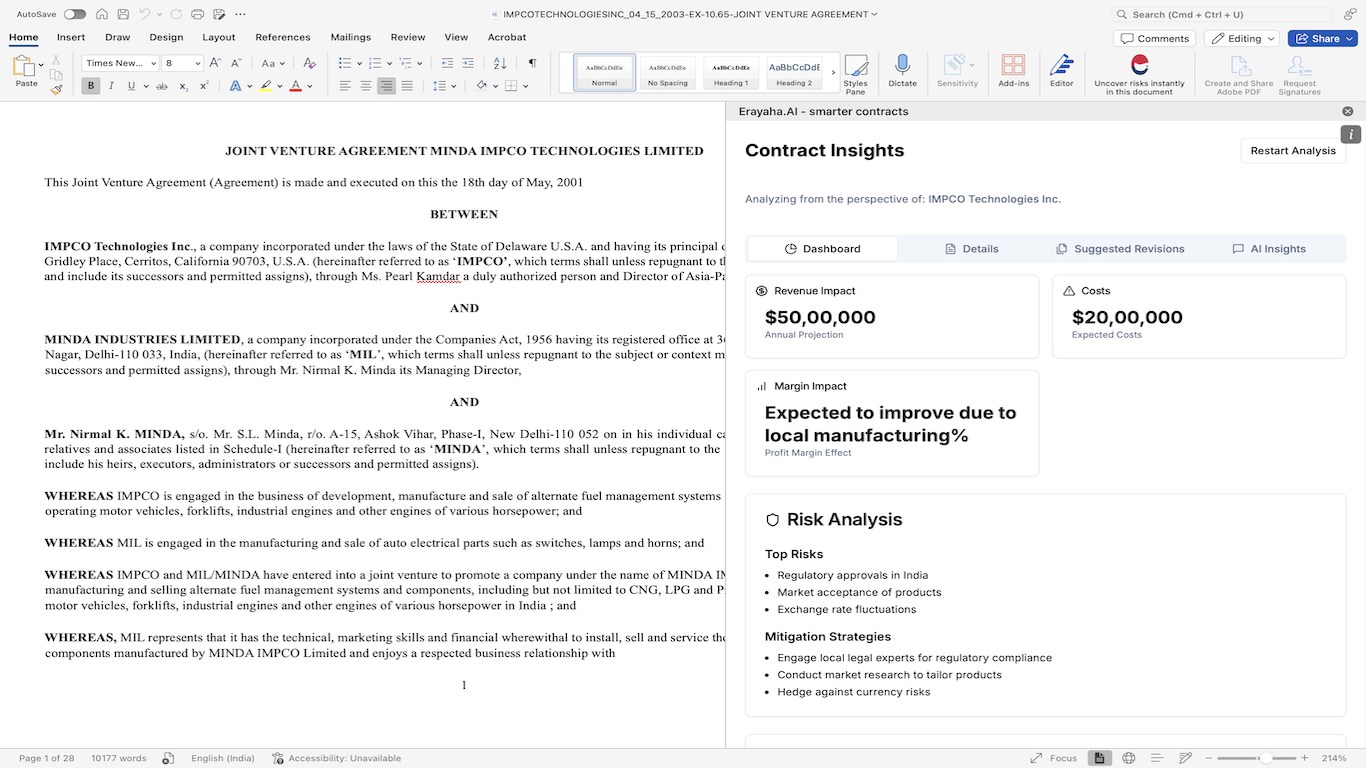Open the Insert ribbon tab
Image resolution: width=1366 pixels, height=768 pixels.
click(71, 37)
